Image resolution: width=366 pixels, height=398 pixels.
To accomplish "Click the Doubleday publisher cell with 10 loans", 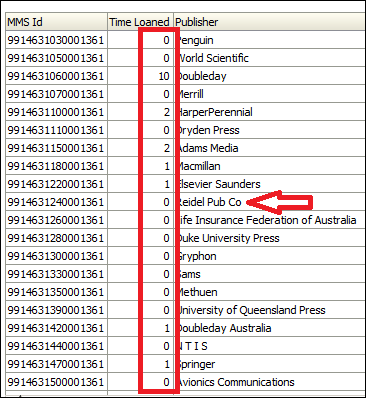I will tap(269, 76).
